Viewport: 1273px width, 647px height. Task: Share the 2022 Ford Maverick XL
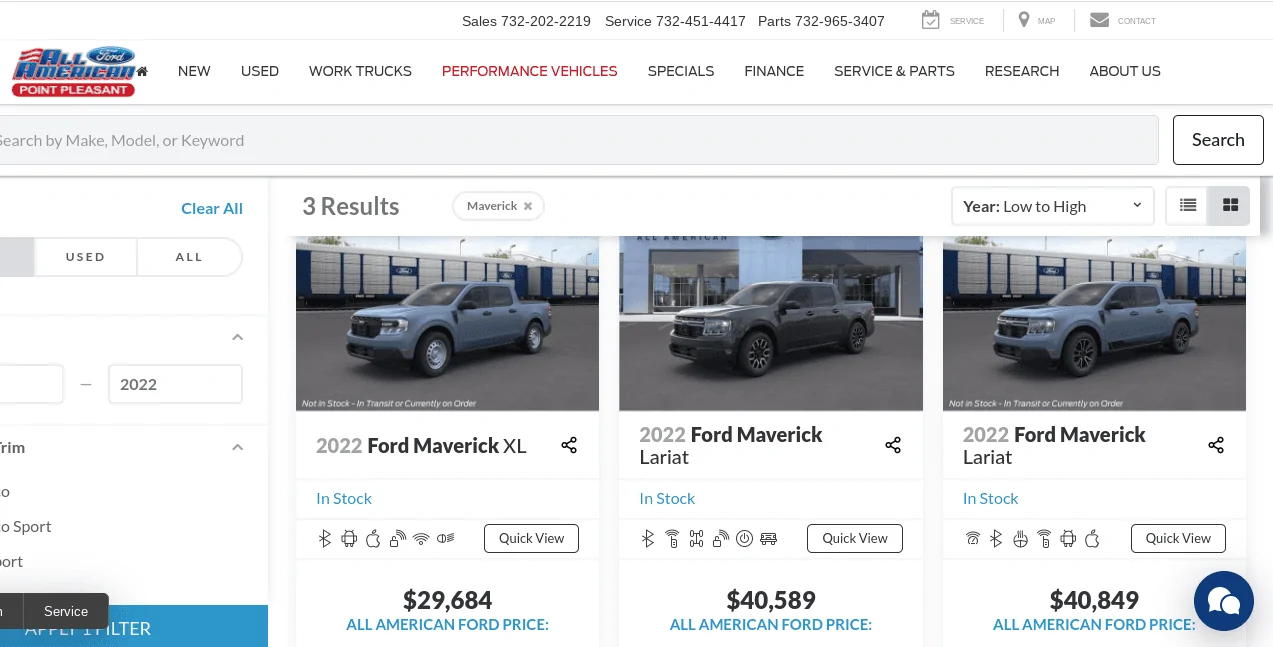click(569, 445)
